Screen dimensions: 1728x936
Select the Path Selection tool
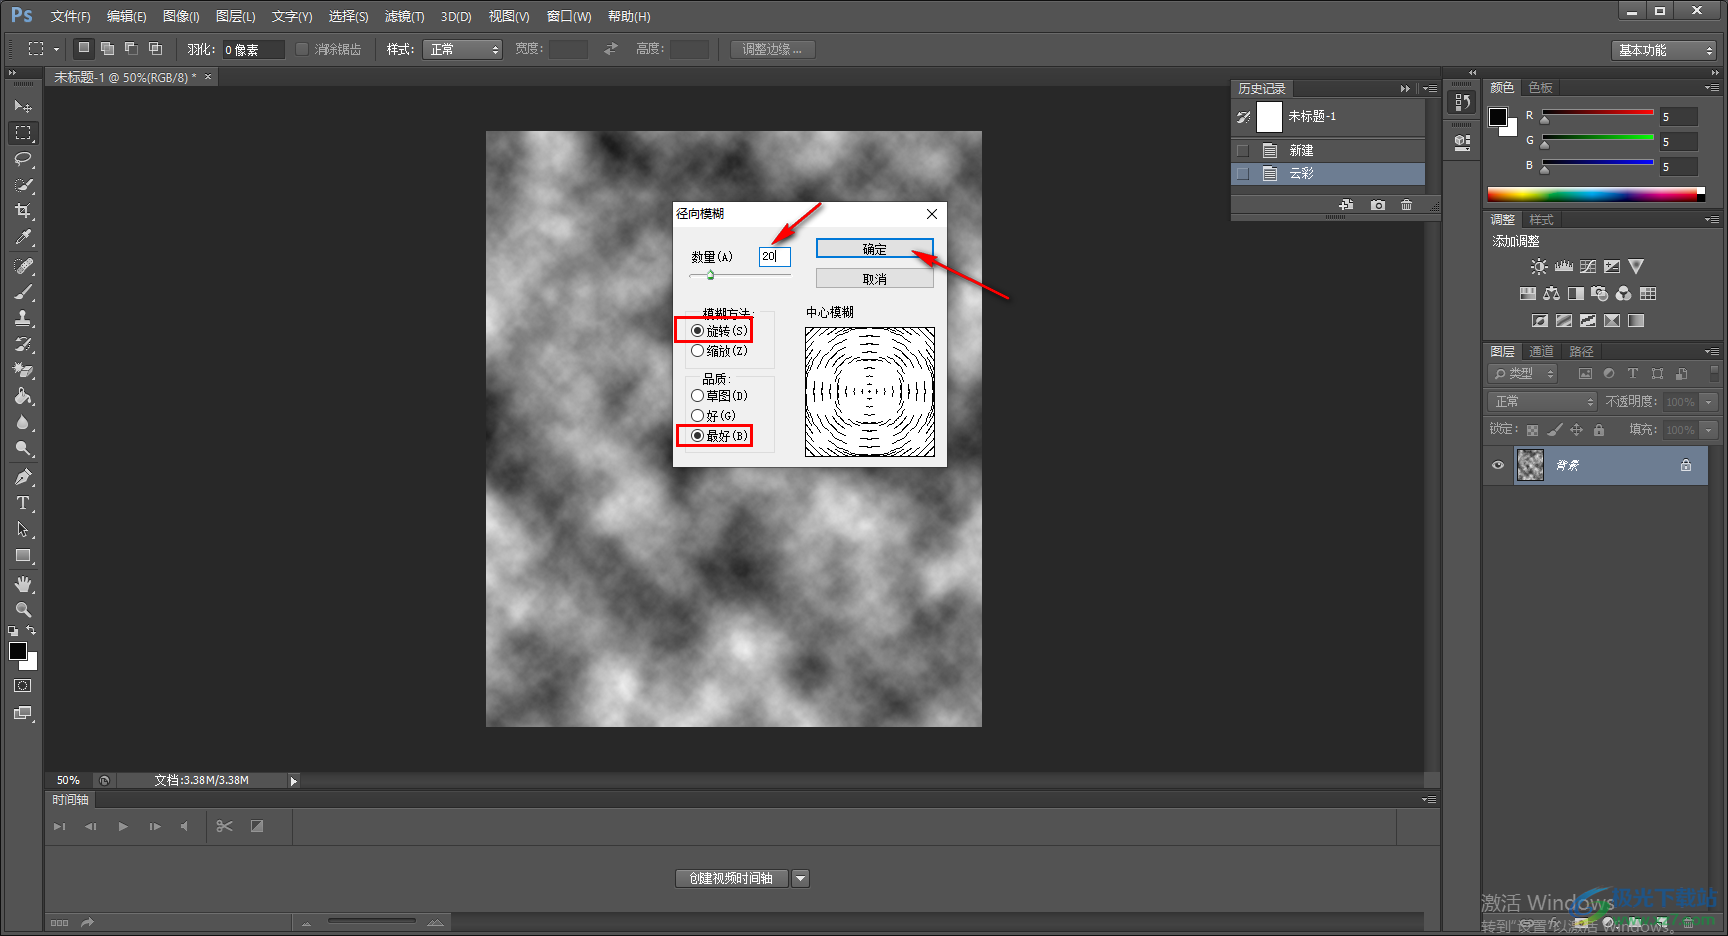click(23, 529)
